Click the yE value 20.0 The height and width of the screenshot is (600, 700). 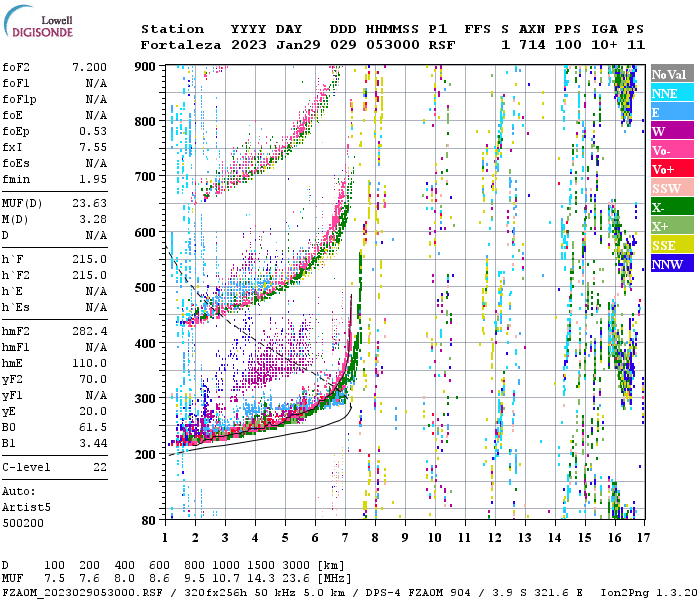point(93,412)
